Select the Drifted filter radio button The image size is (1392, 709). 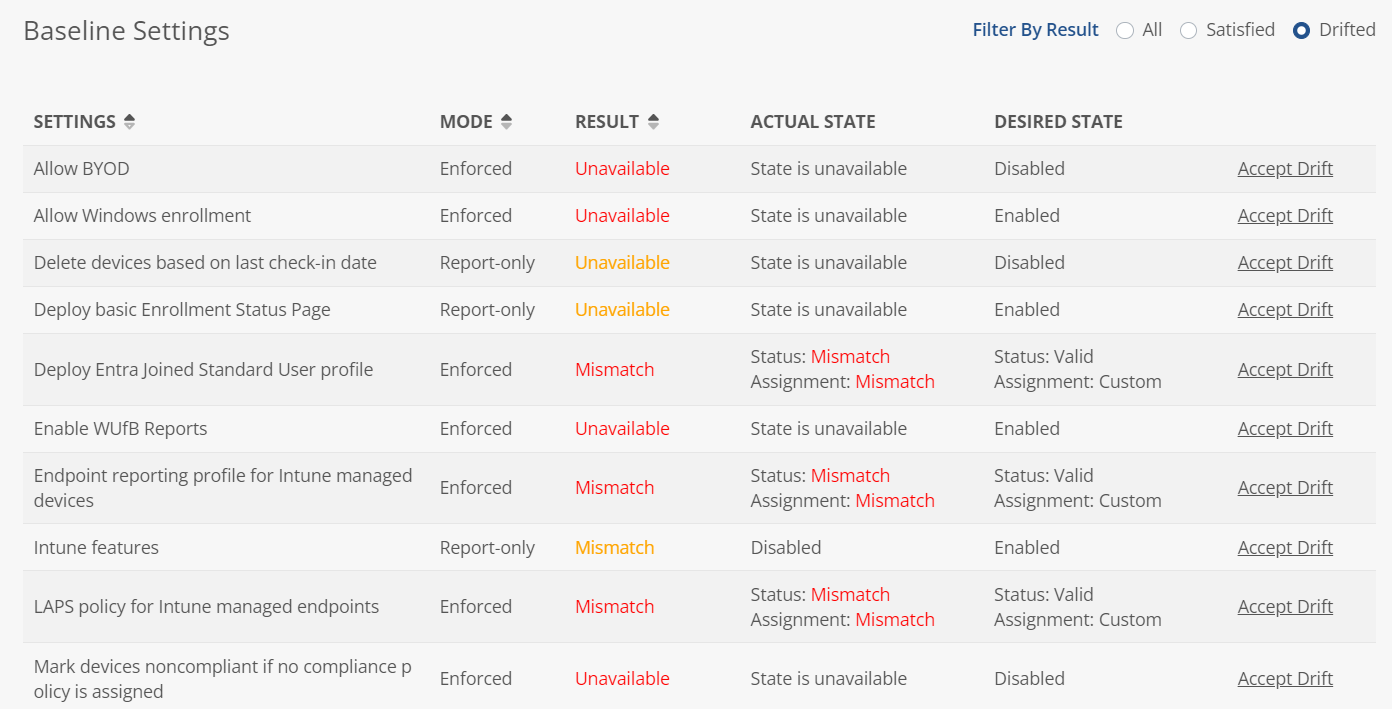1301,31
